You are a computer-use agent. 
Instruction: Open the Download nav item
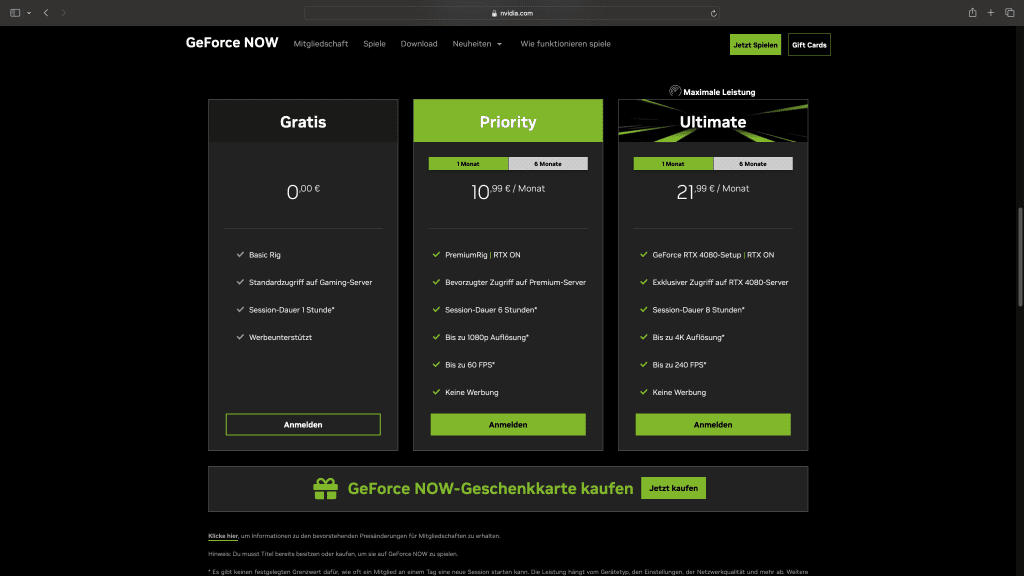click(x=419, y=44)
